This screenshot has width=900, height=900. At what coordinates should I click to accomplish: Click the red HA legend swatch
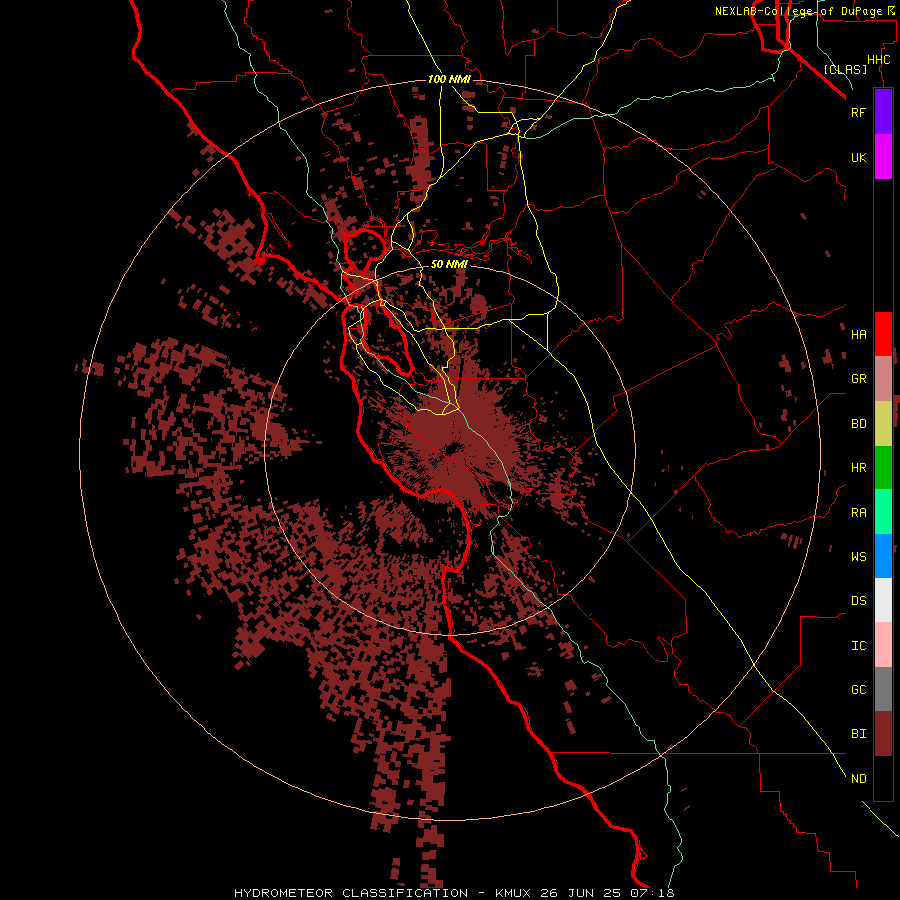pos(883,334)
